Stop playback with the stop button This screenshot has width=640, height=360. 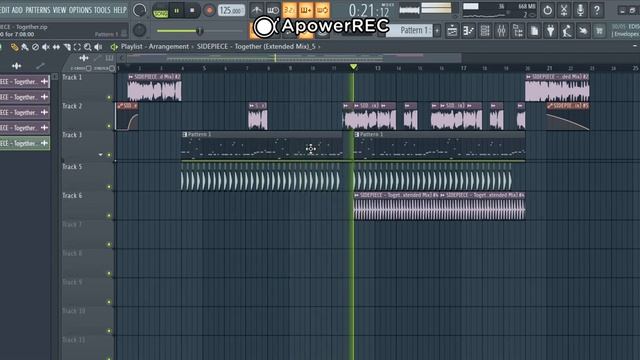pos(192,11)
